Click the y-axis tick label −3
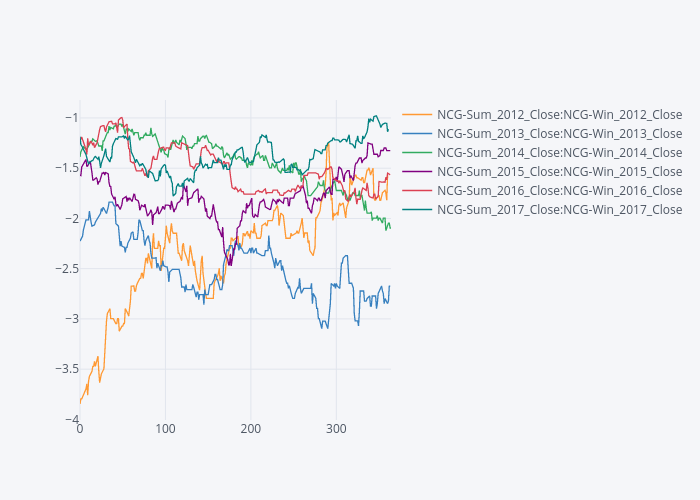The height and width of the screenshot is (500, 700). tap(70, 318)
